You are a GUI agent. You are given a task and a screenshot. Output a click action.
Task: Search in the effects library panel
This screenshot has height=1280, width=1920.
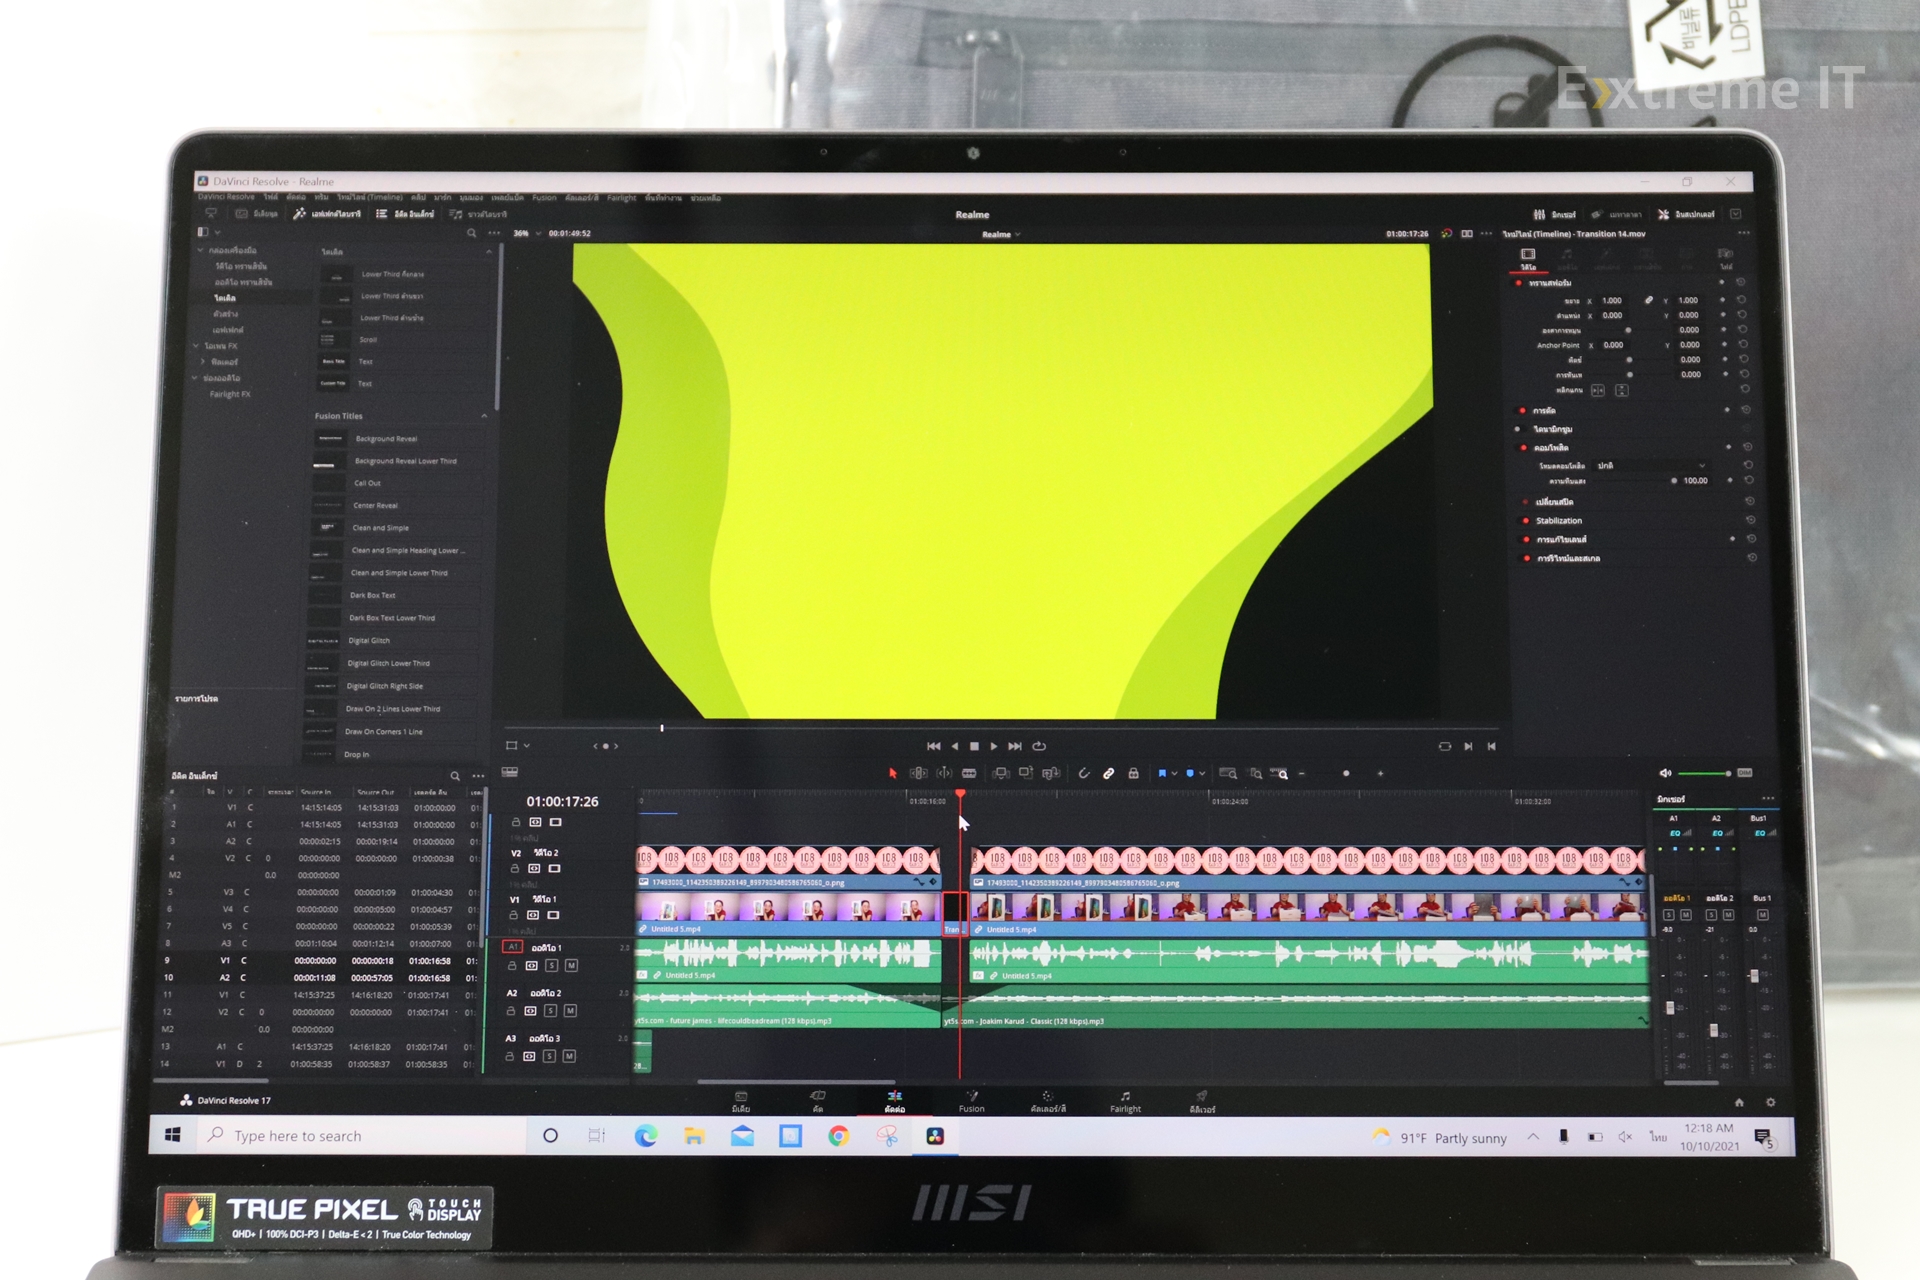(472, 233)
